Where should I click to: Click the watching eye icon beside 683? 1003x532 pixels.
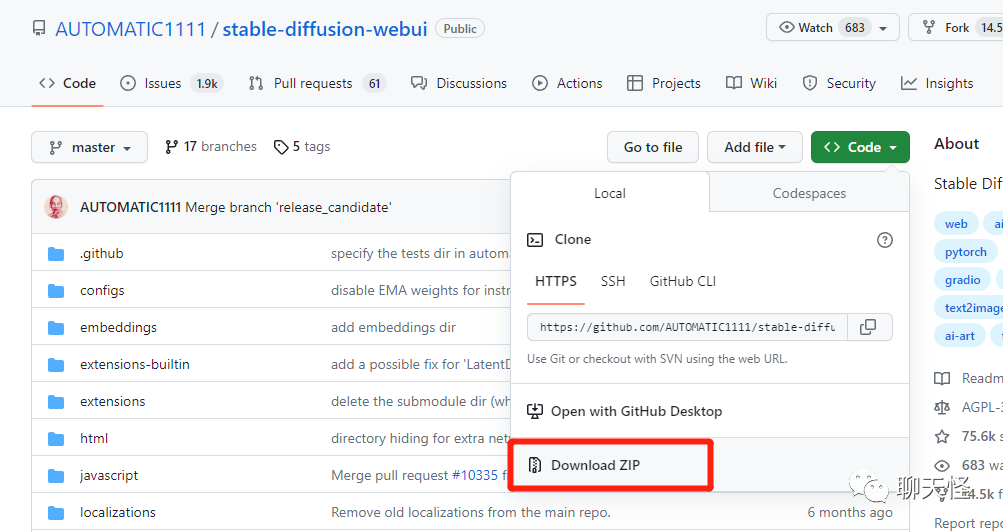[x=942, y=466]
